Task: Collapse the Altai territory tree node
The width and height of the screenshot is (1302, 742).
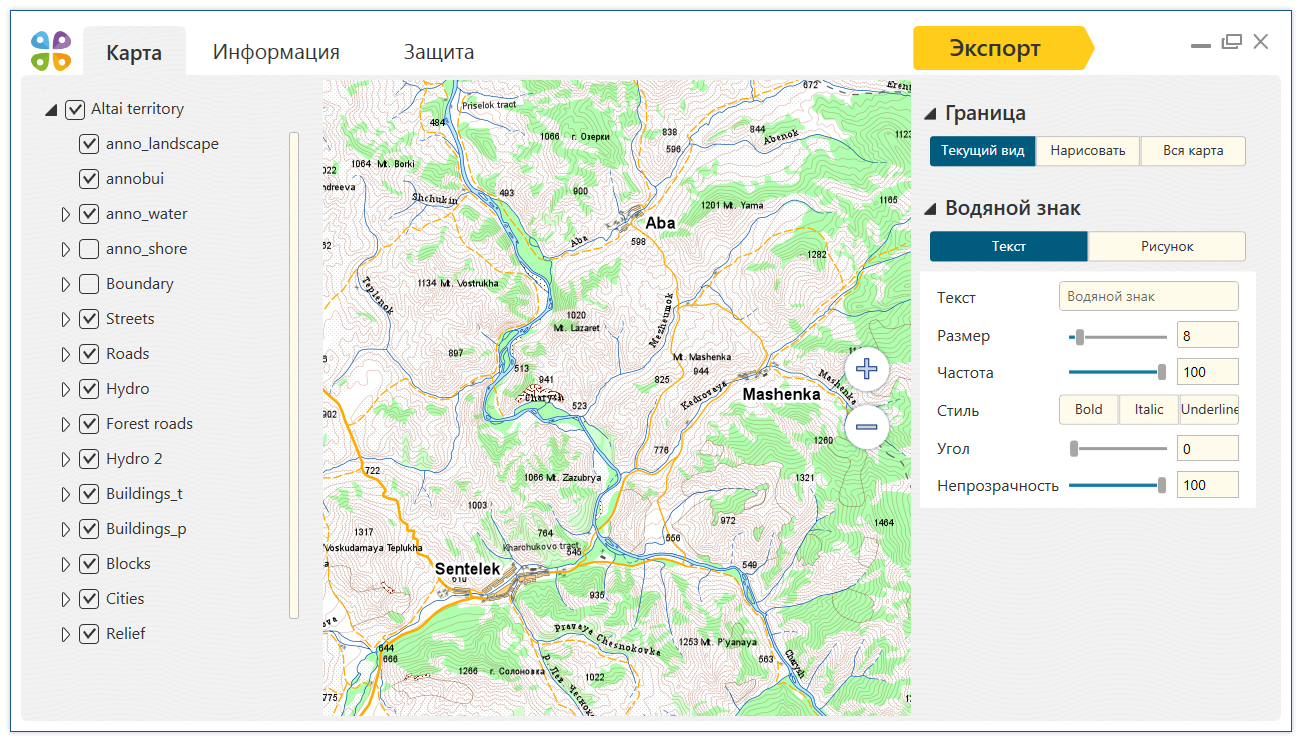Action: click(x=51, y=111)
